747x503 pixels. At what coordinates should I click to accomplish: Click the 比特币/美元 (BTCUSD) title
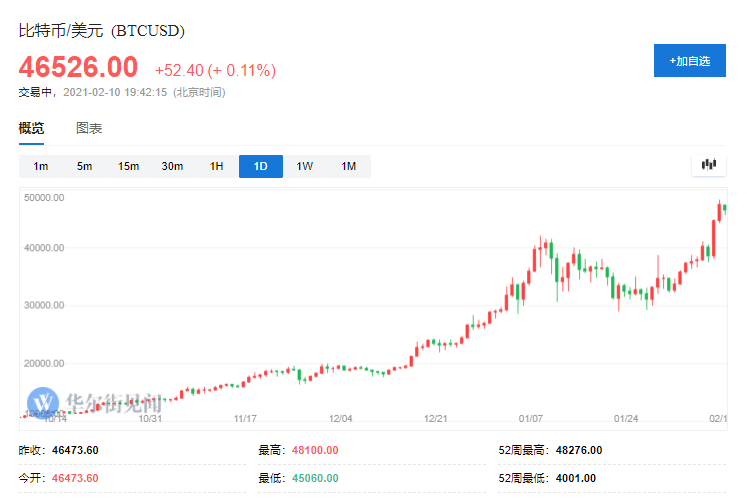[102, 31]
